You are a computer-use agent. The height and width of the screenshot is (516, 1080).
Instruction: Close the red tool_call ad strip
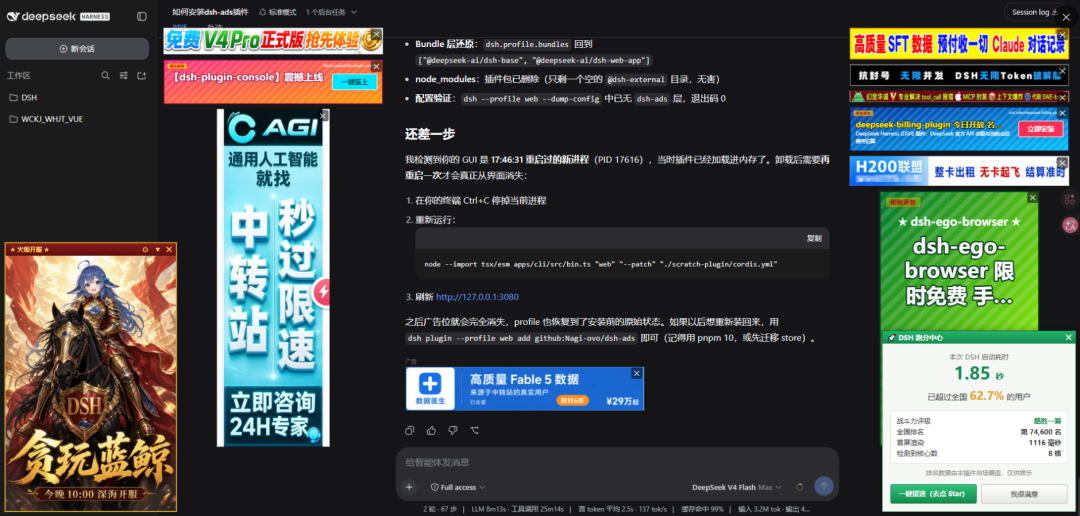tap(1064, 96)
